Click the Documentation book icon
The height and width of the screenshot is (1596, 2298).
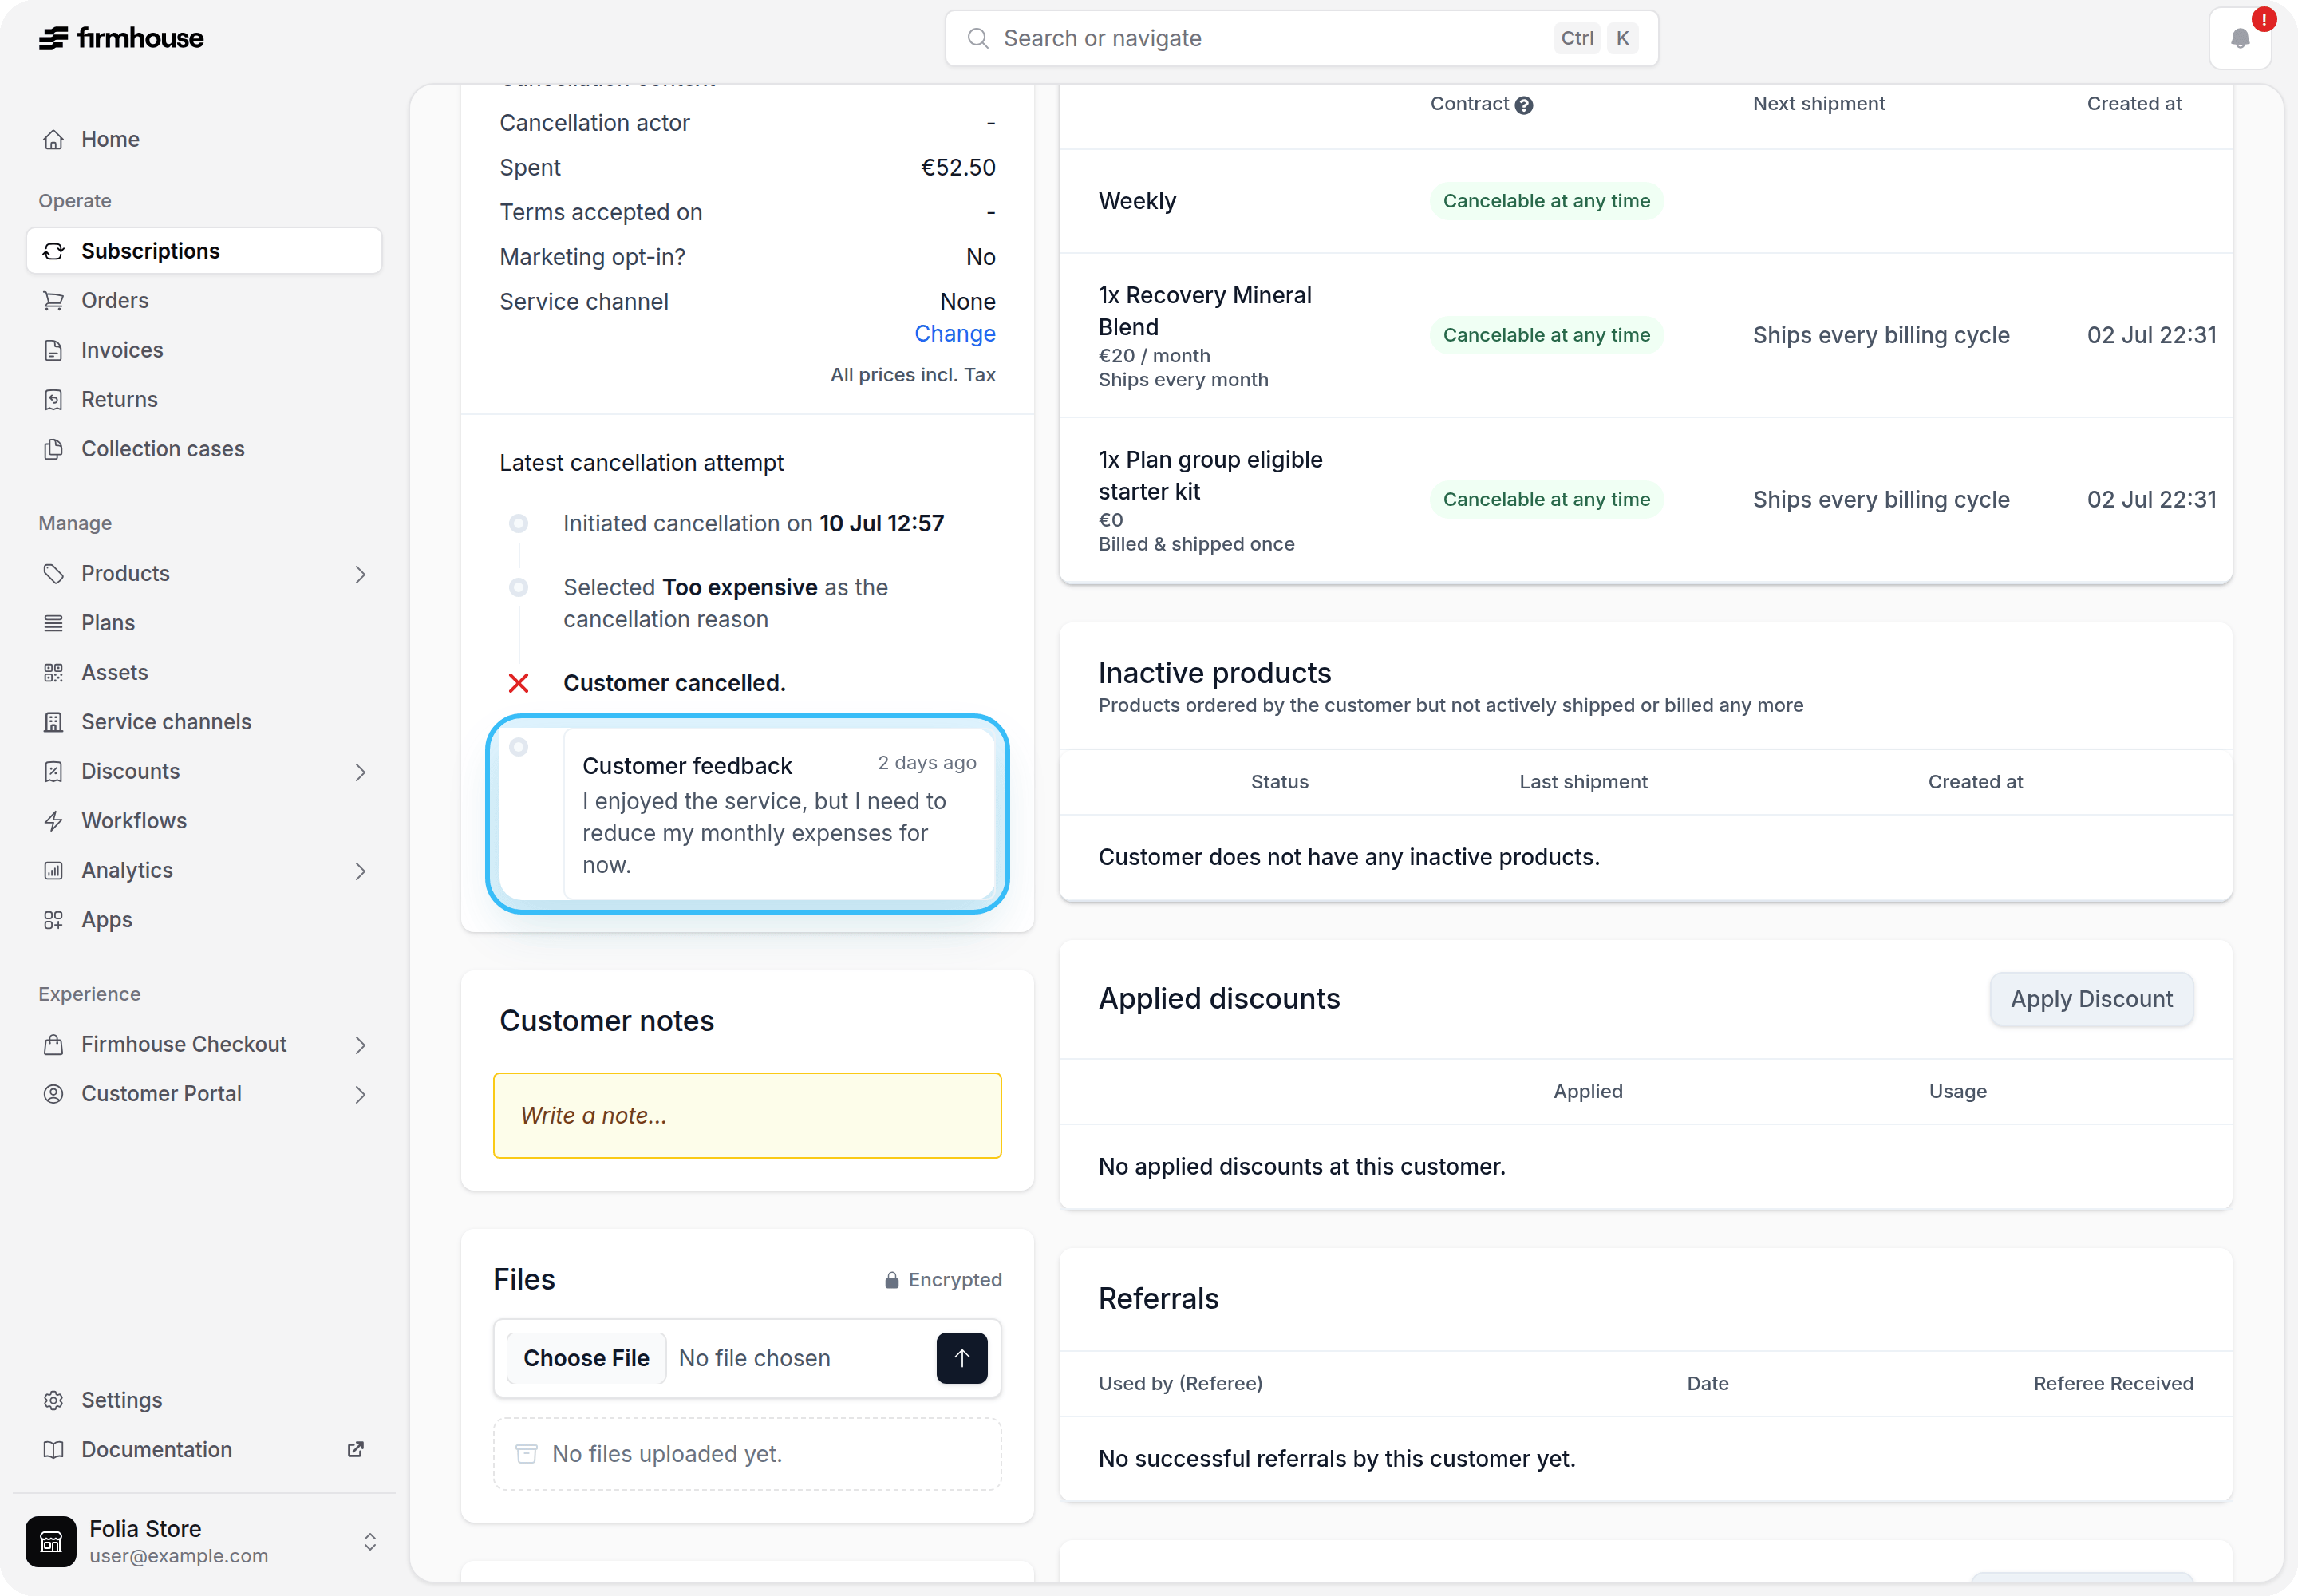pos(54,1450)
